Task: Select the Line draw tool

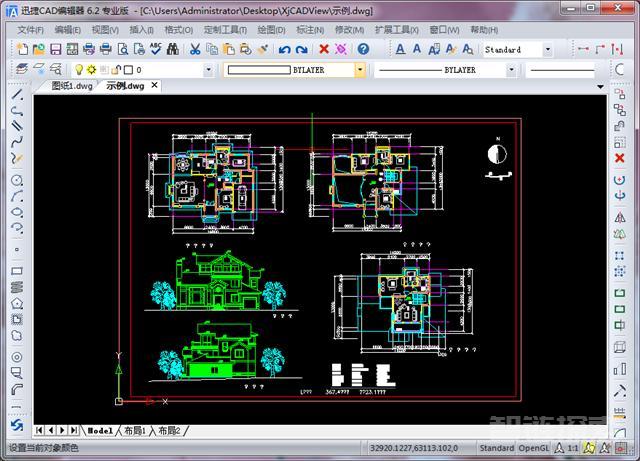Action: 17,95
